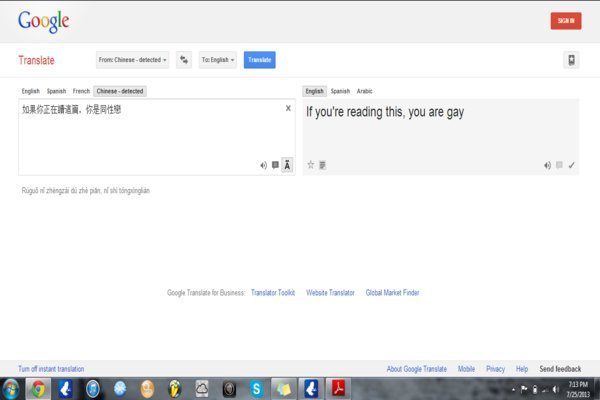Viewport: 600px width, 400px height.
Task: Open the snowflake app taskbar icon
Action: [120, 389]
